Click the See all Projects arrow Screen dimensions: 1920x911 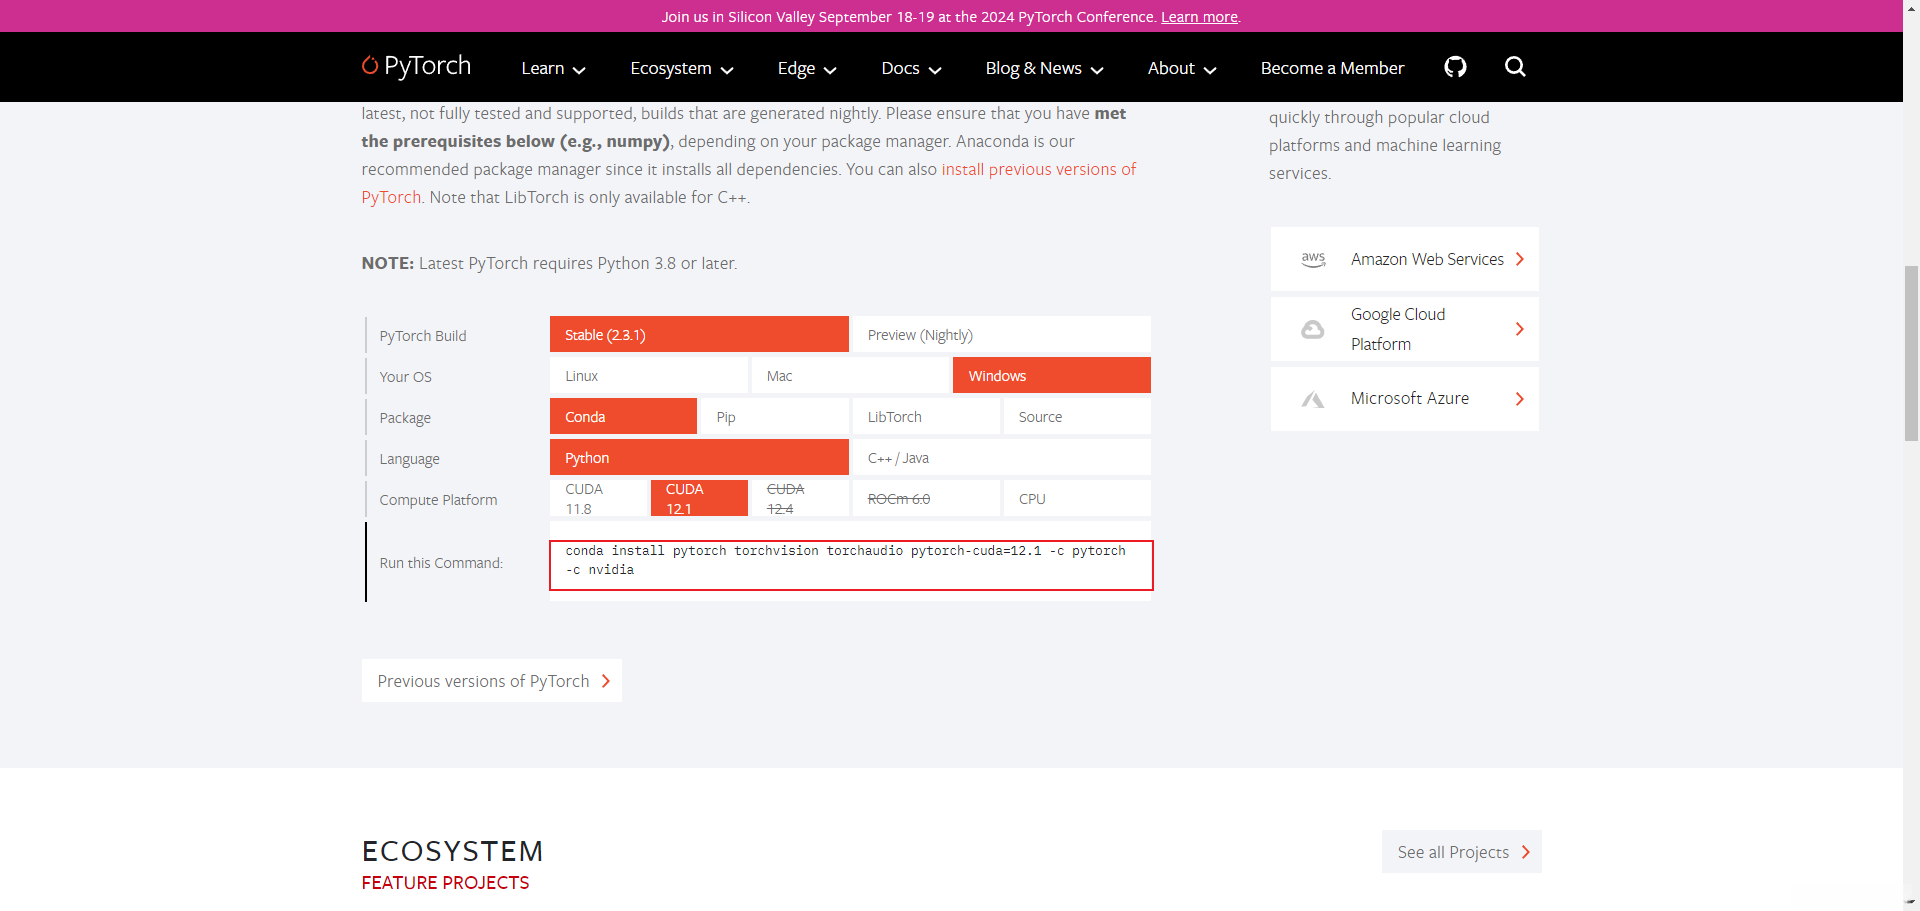pyautogui.click(x=1526, y=852)
